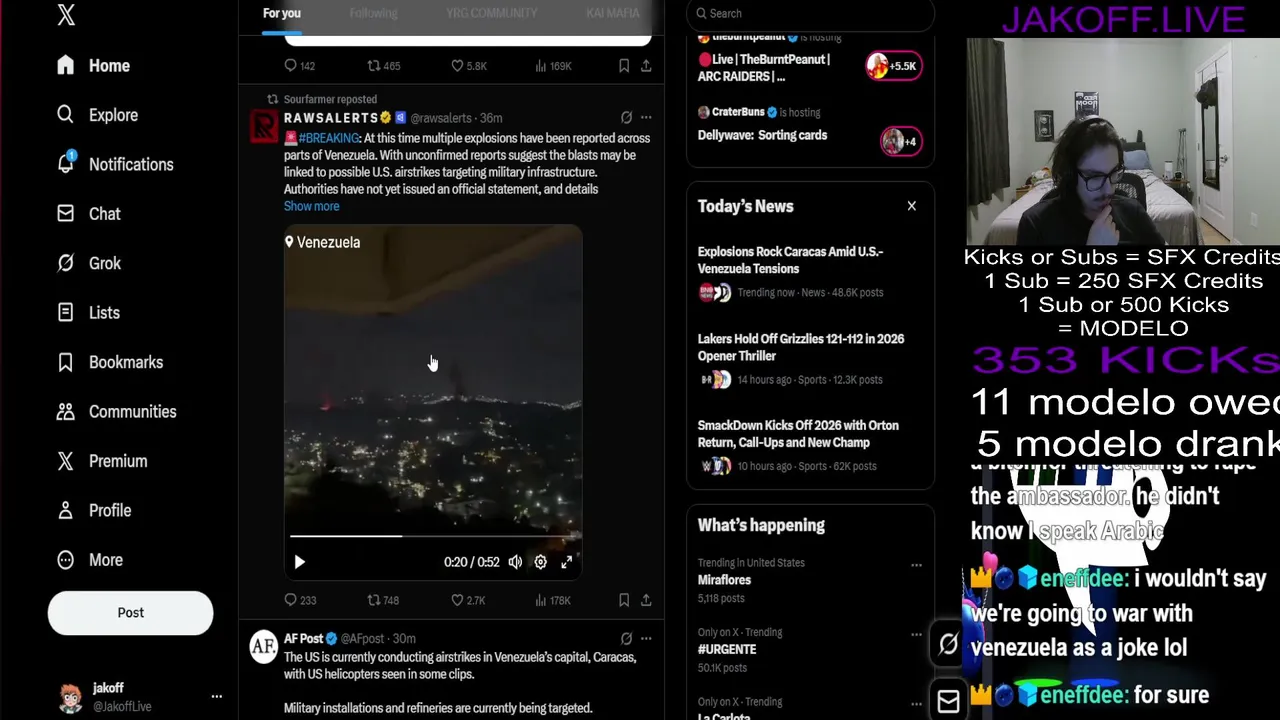1280x720 pixels.
Task: Reply to the top post with 142 replies
Action: (299, 66)
